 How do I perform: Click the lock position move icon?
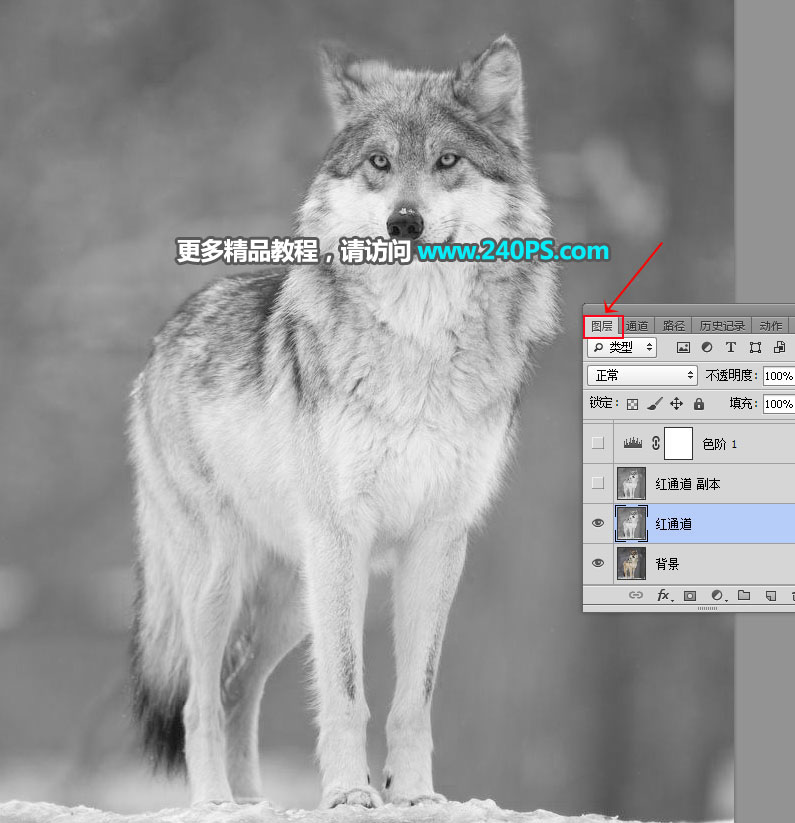(676, 404)
